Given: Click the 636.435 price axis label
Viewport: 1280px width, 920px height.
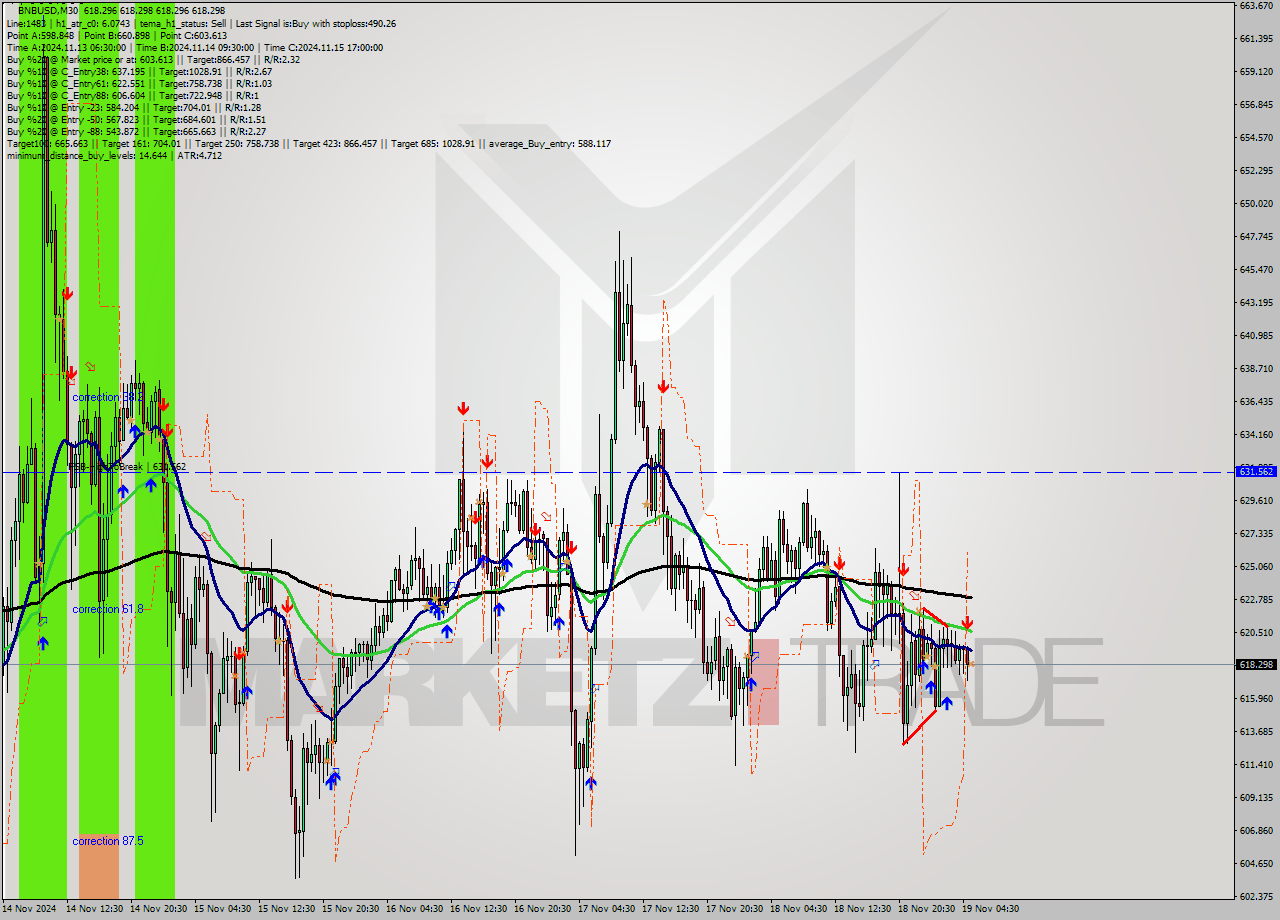Looking at the screenshot, I should (1255, 401).
